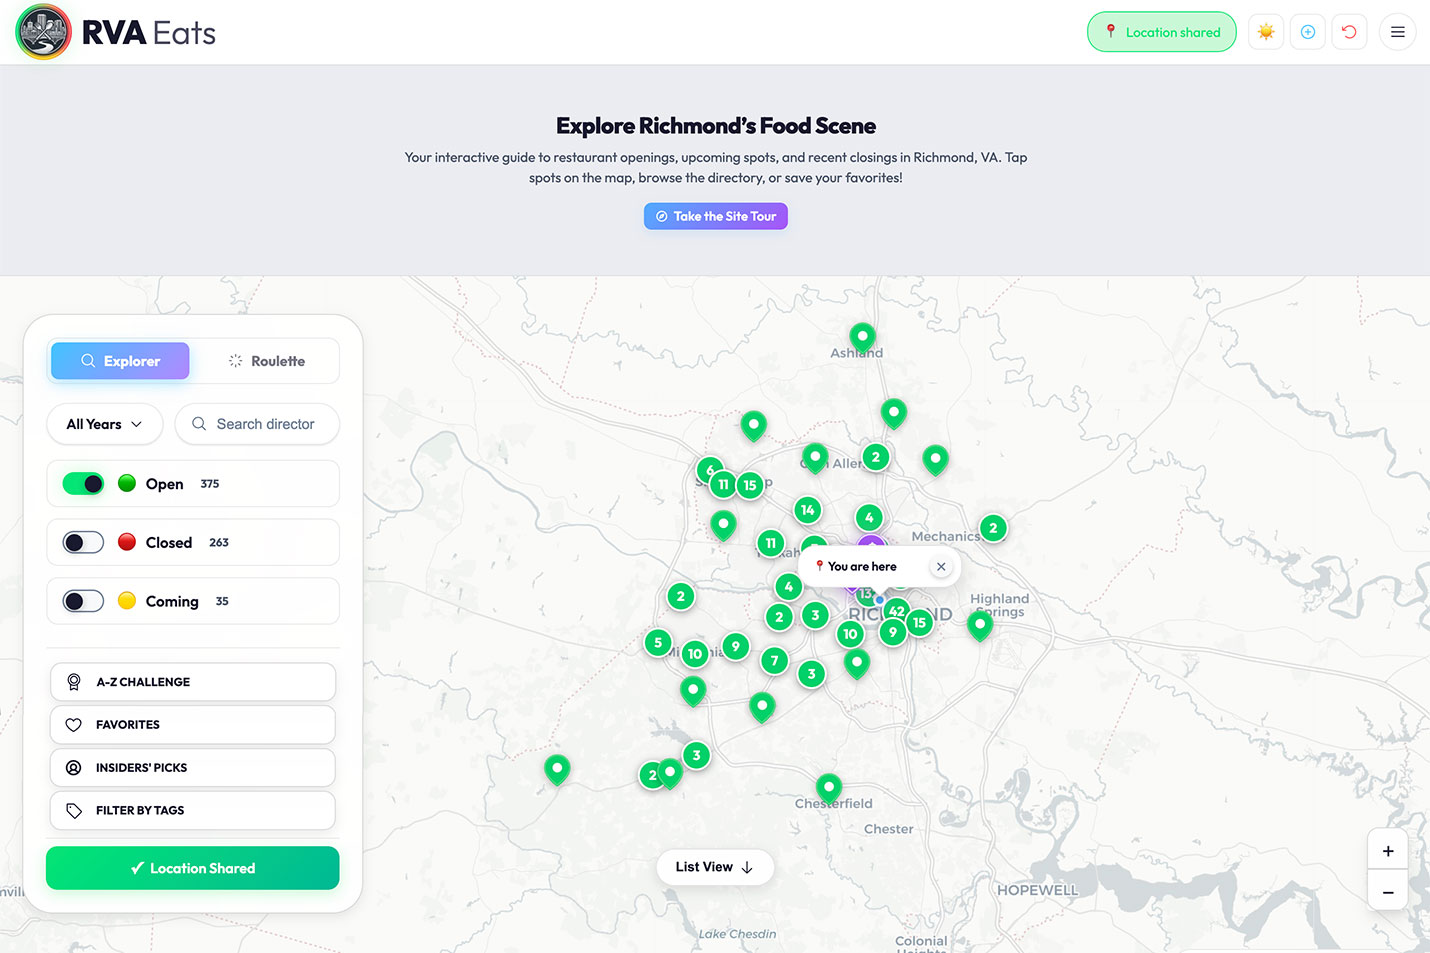Image resolution: width=1430 pixels, height=953 pixels.
Task: Open the A-Z Challenge
Action: 193,682
